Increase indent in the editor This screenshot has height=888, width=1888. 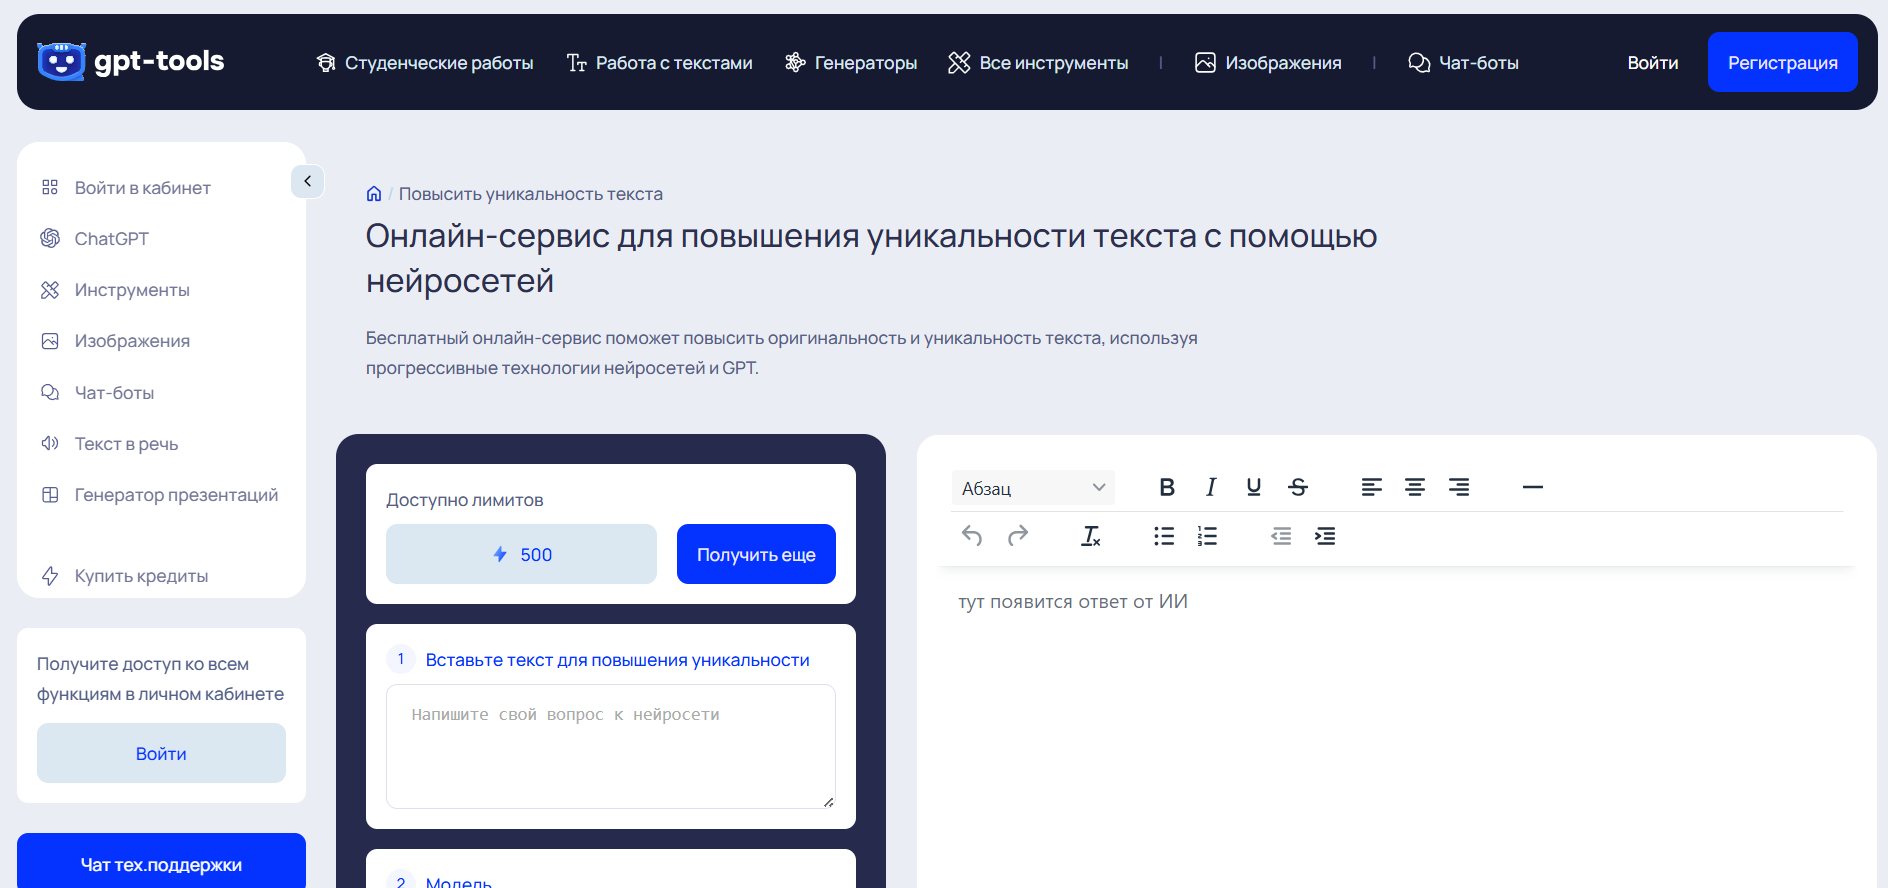pyautogui.click(x=1325, y=536)
